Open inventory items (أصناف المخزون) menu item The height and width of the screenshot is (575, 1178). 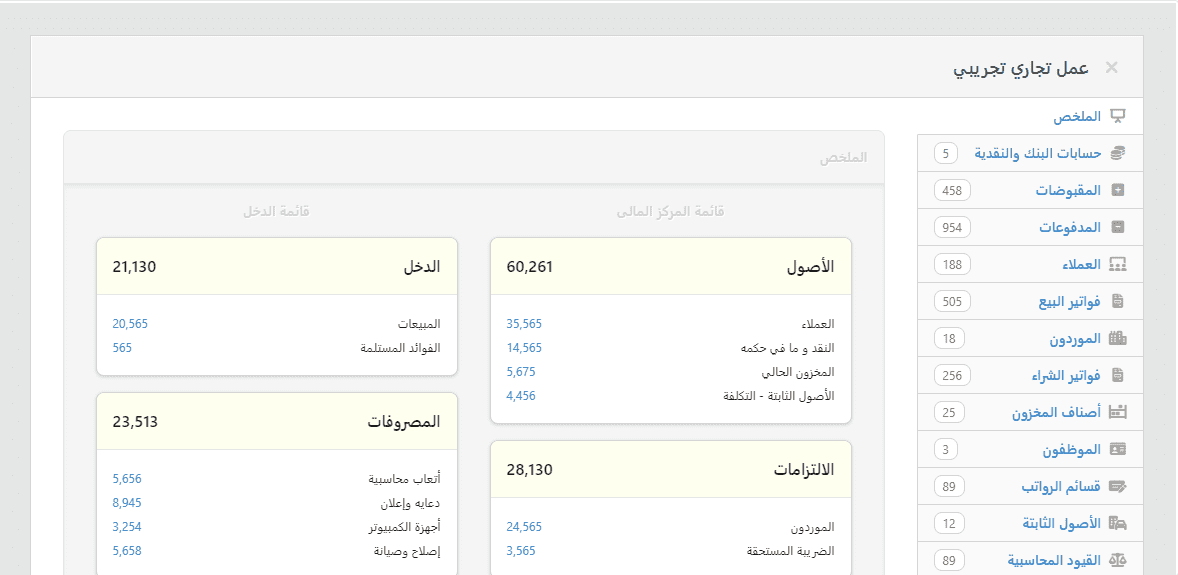[x=1055, y=412]
